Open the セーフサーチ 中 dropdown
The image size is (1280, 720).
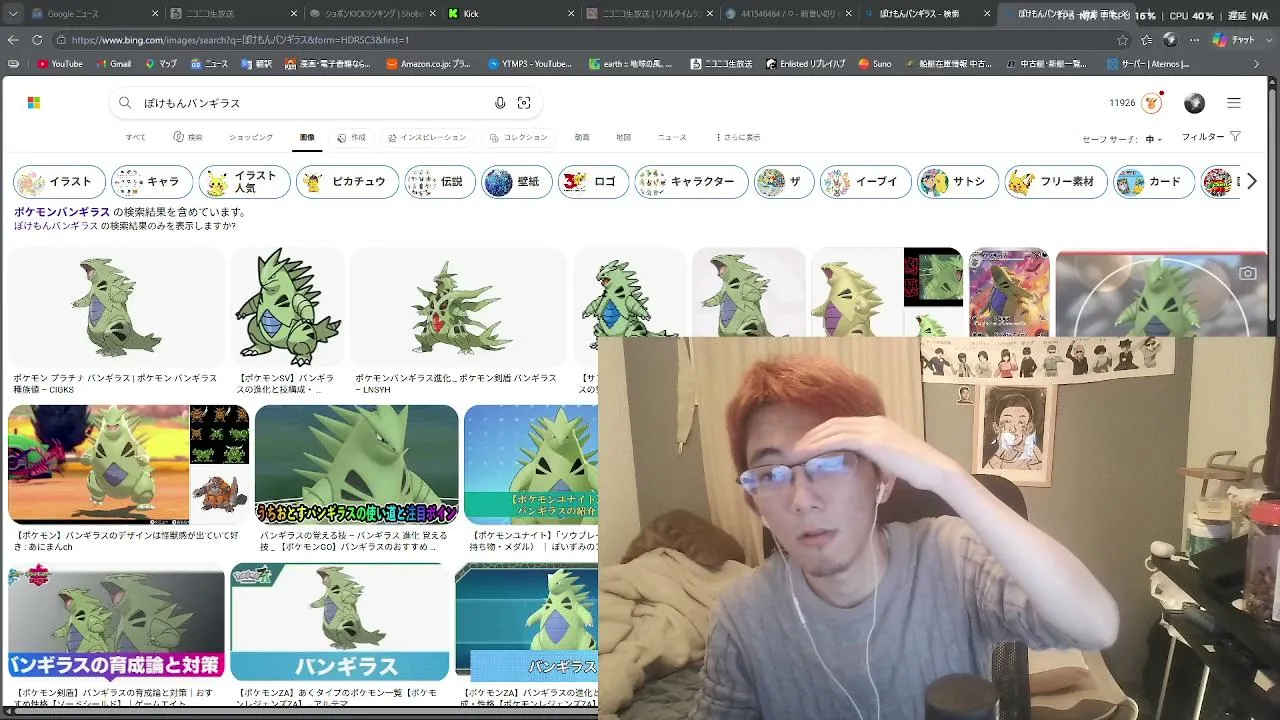pos(1122,139)
